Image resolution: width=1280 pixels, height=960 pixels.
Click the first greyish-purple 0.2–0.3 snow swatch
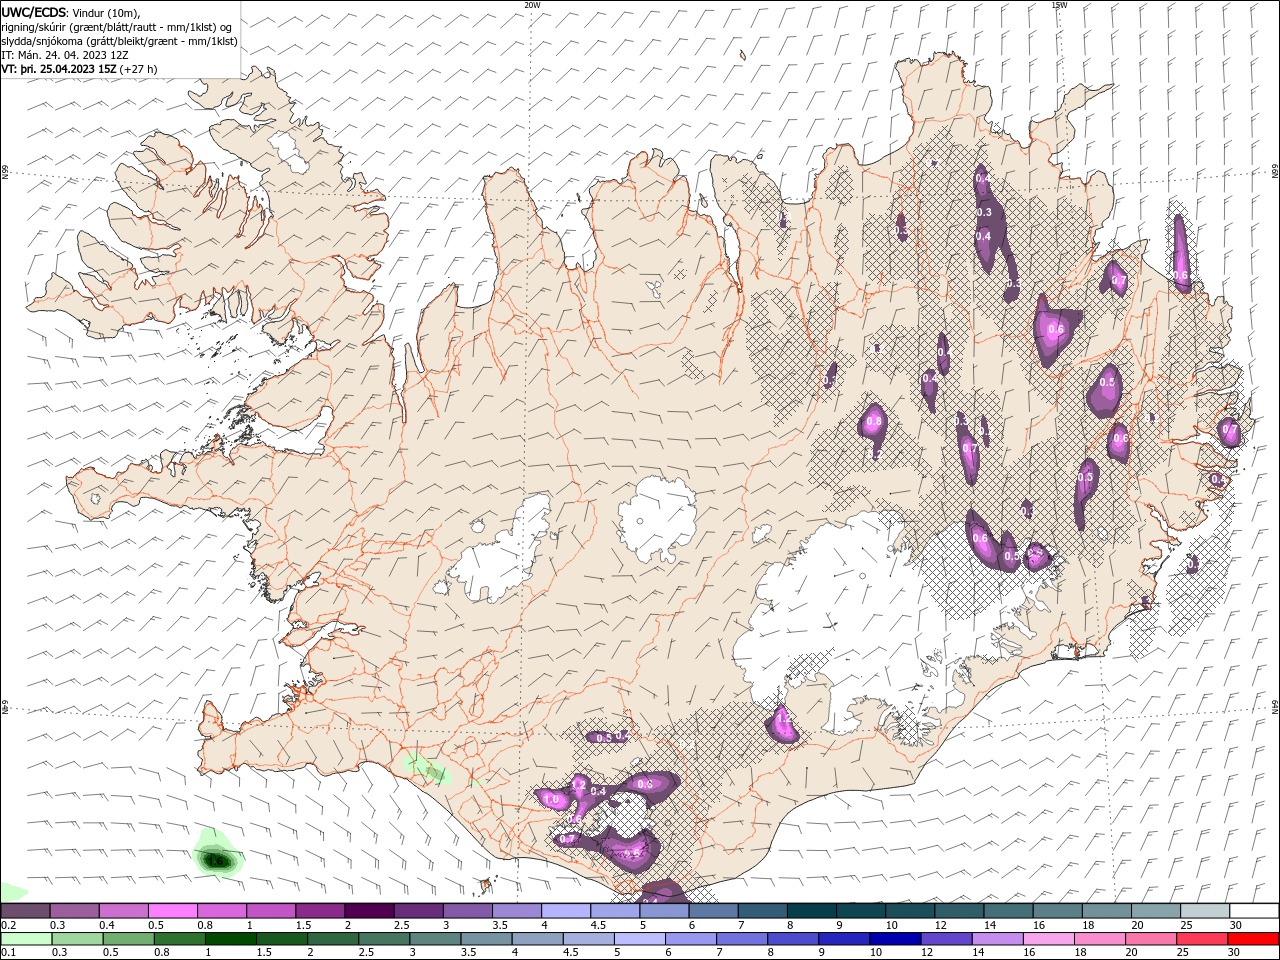tap(26, 911)
